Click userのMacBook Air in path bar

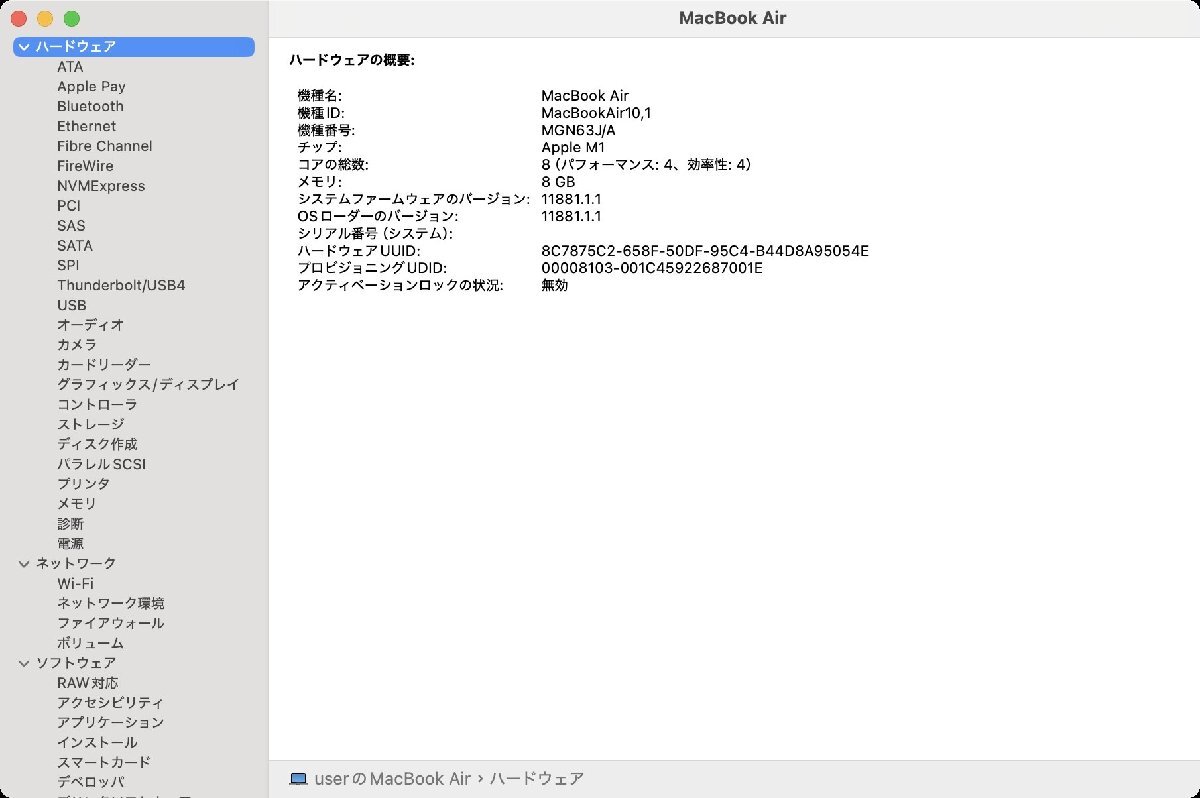393,778
